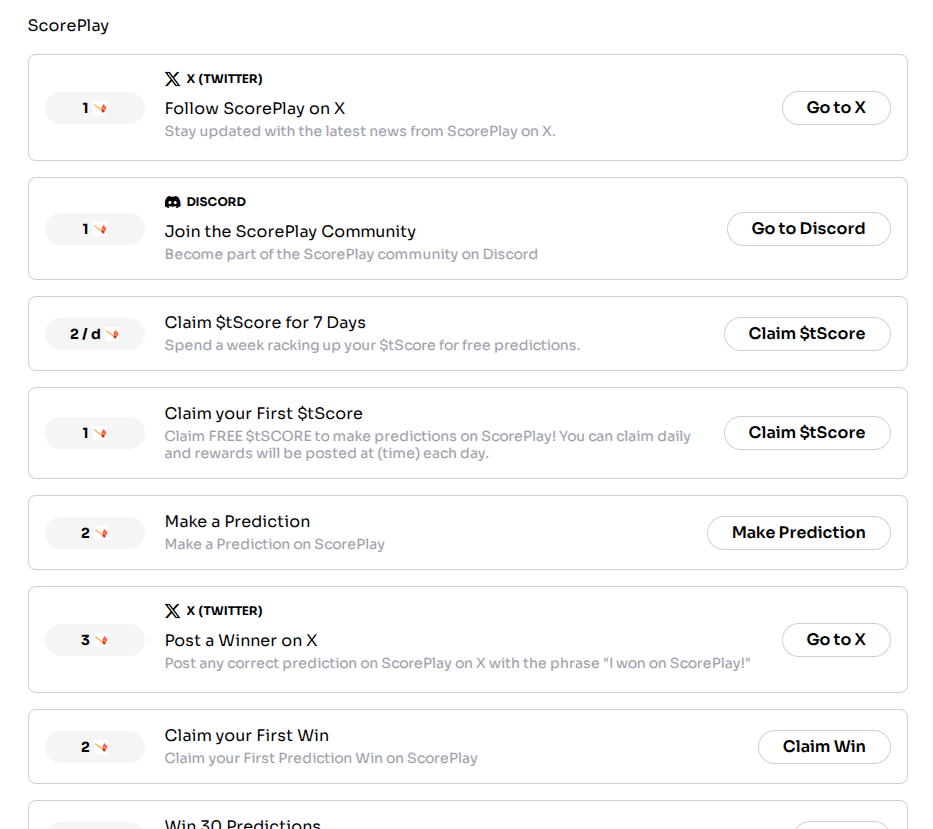Click the Discord logo icon
The image size is (933, 829).
pos(173,202)
